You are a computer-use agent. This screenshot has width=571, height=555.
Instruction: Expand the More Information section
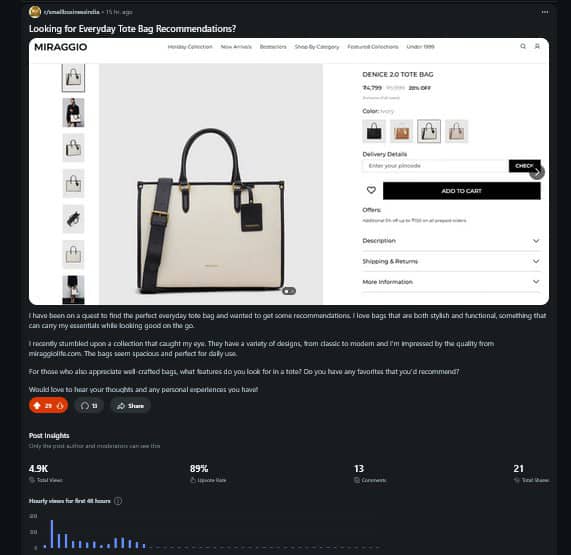tap(451, 282)
